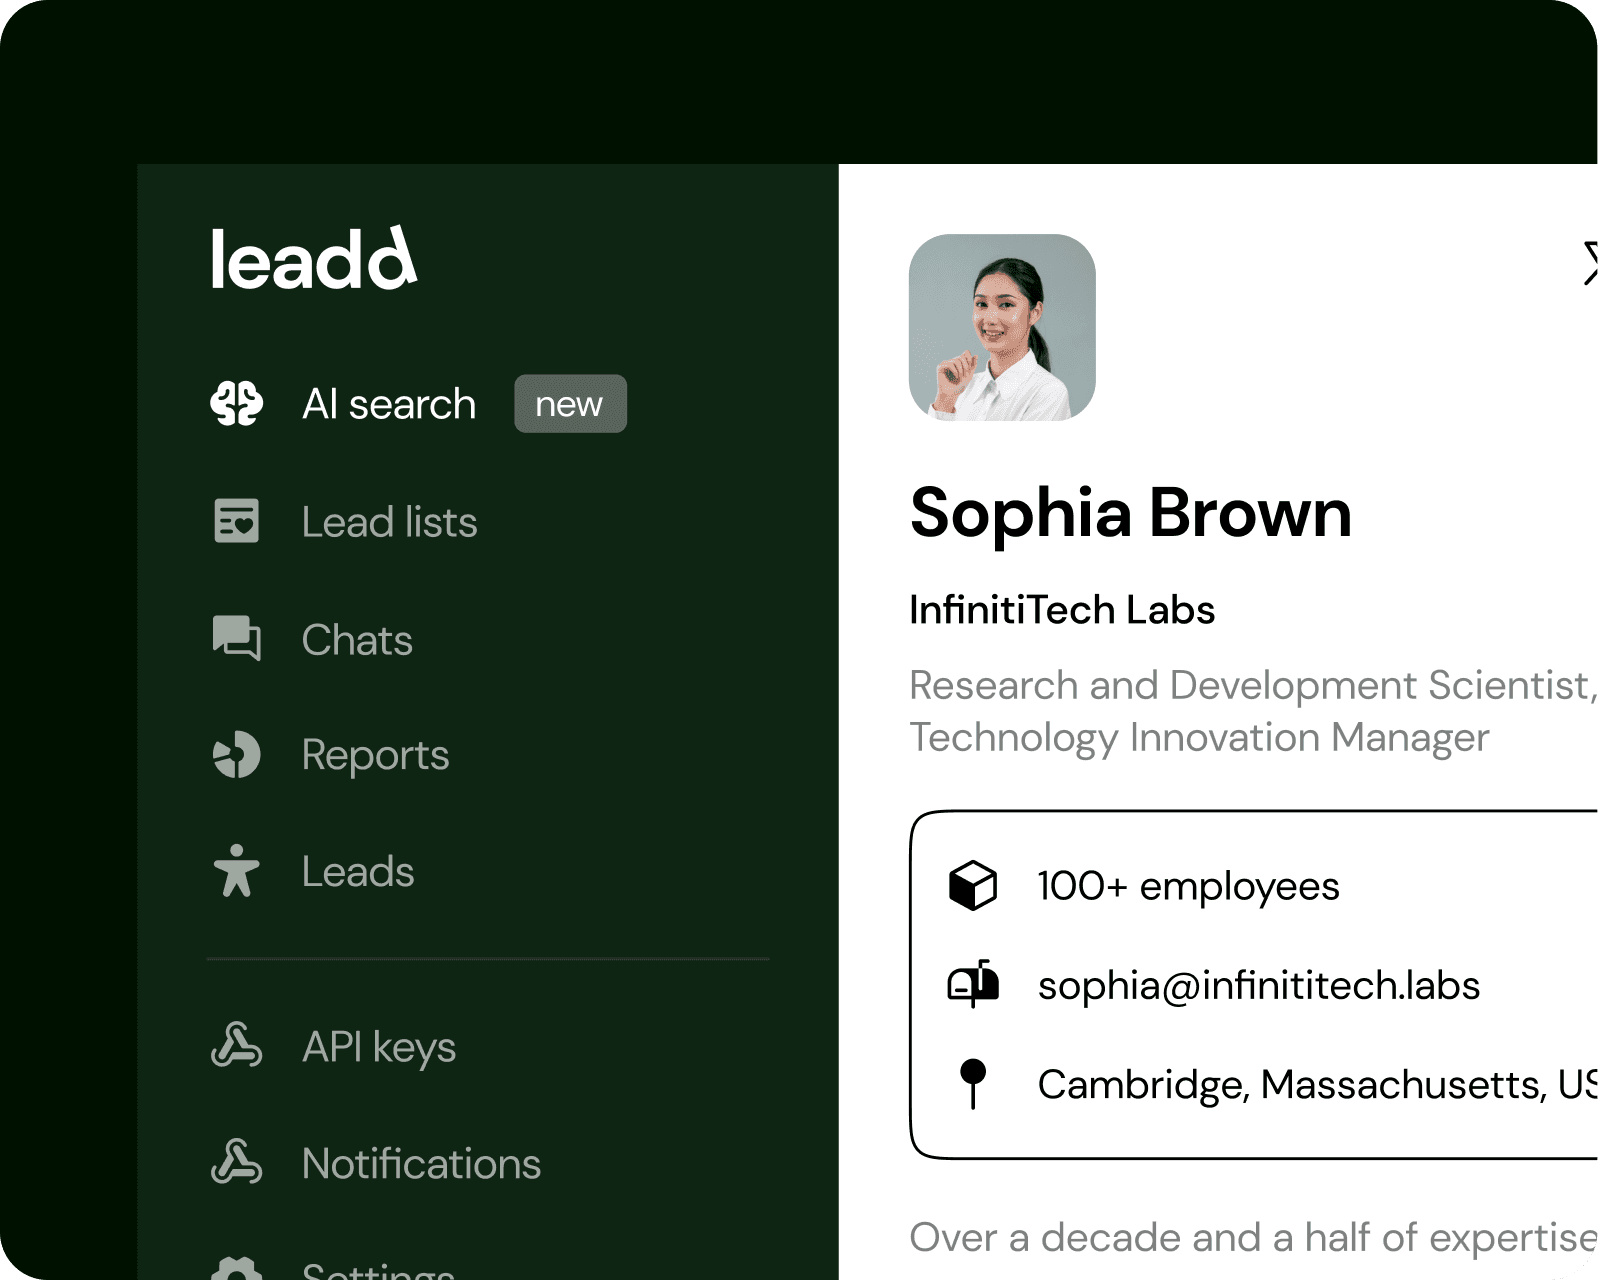Click the Settings gear icon

pyautogui.click(x=237, y=1268)
